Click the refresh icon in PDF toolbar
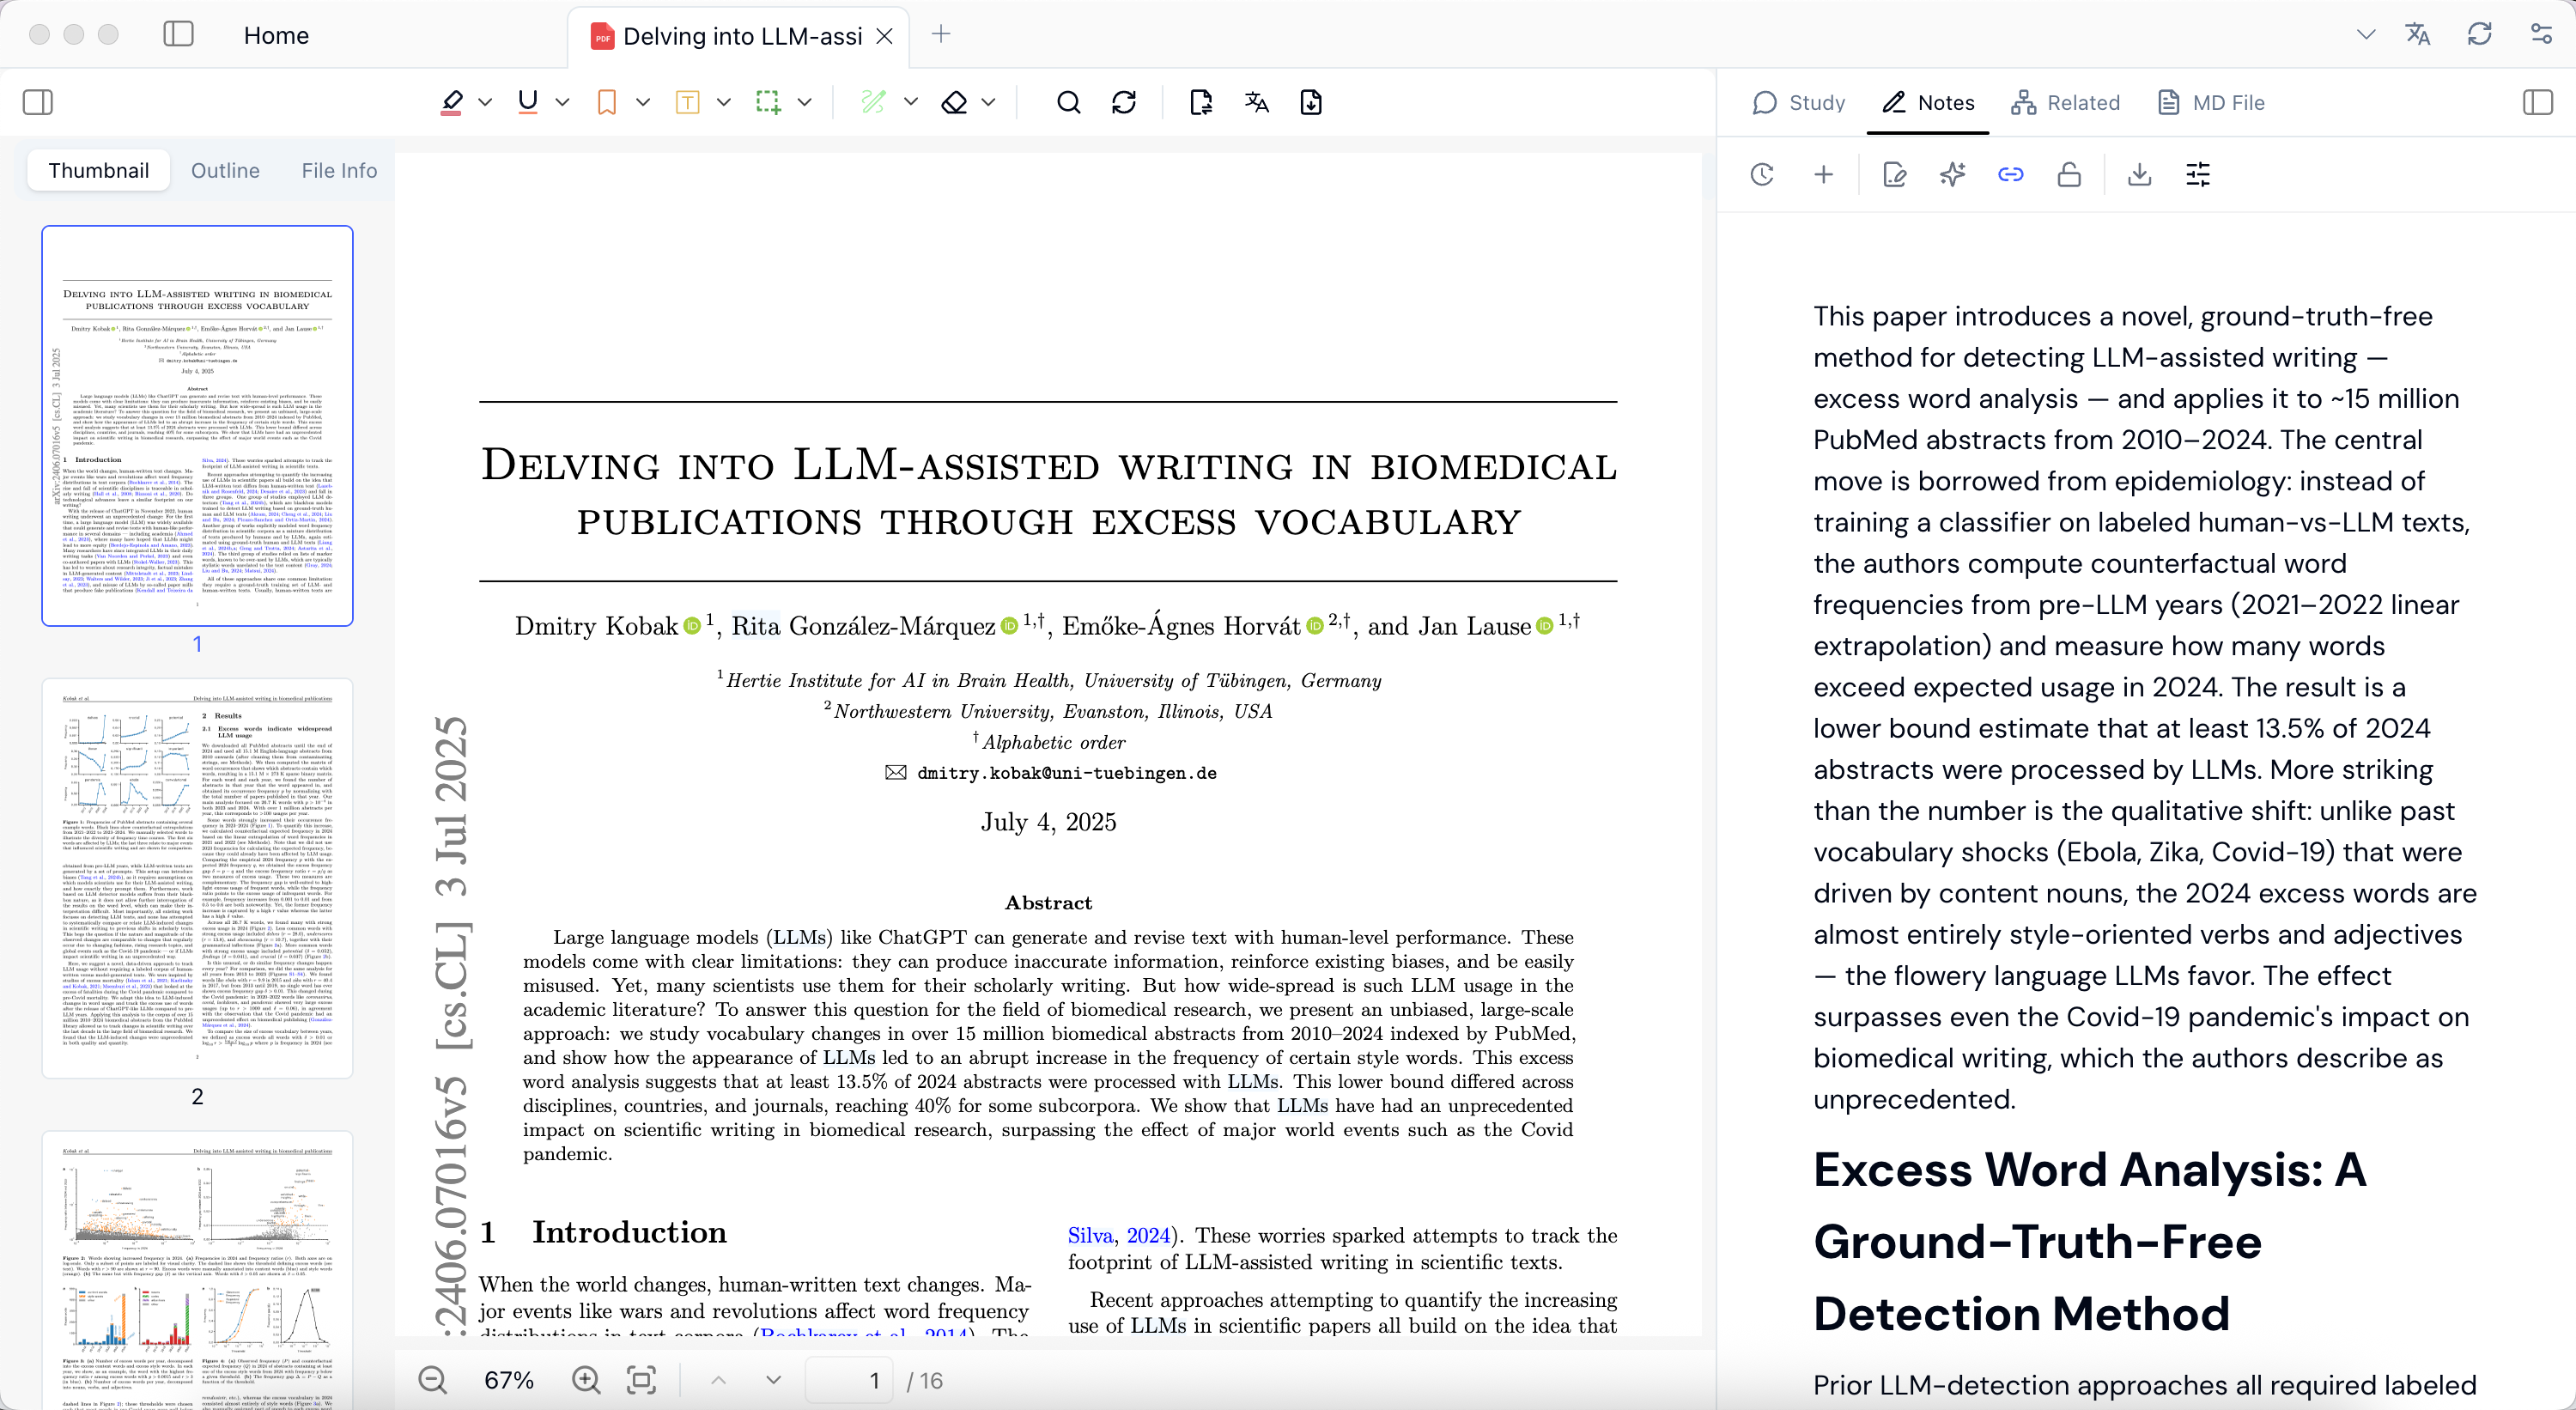This screenshot has height=1410, width=2576. tap(1124, 102)
